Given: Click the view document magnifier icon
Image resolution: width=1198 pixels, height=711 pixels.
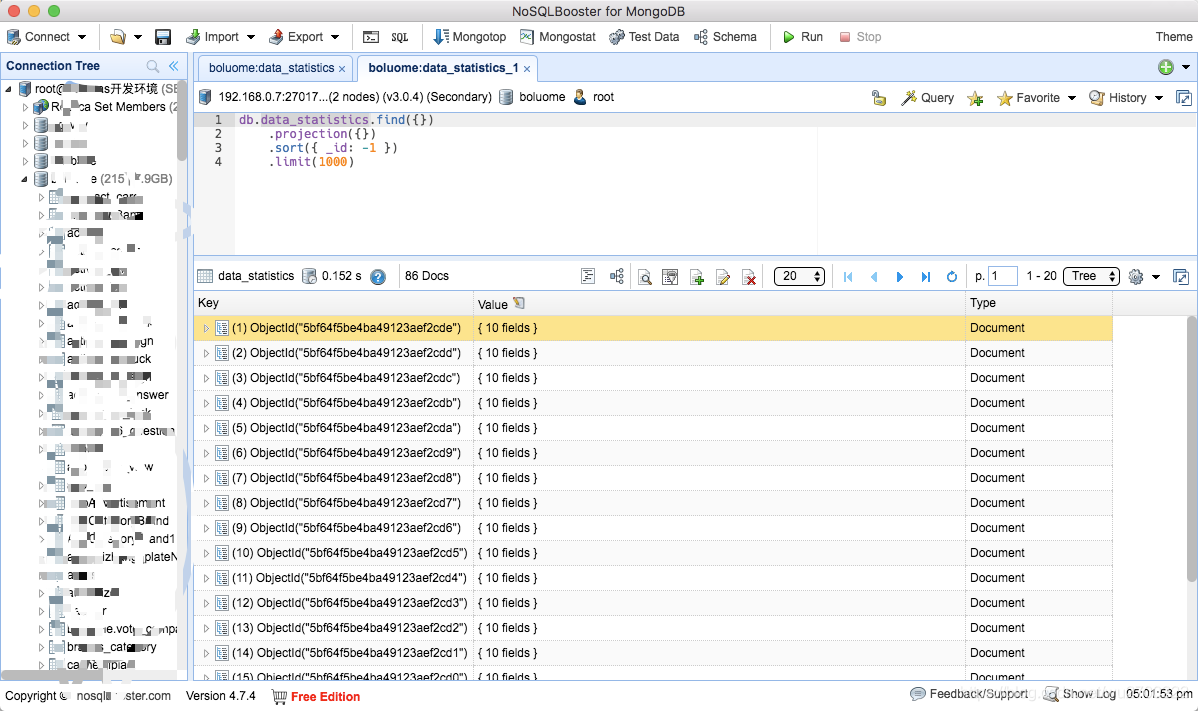Looking at the screenshot, I should pyautogui.click(x=645, y=276).
